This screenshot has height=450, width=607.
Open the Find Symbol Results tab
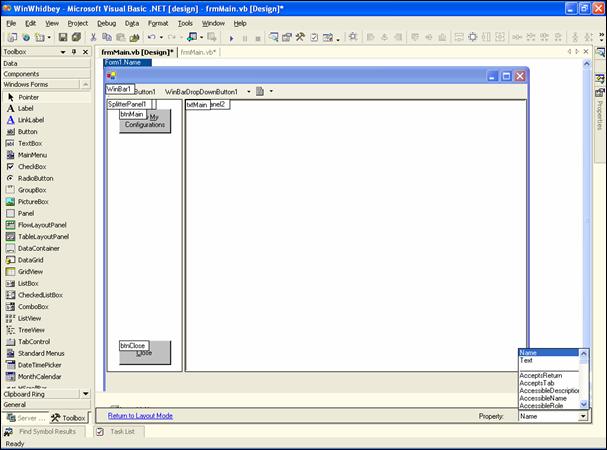click(44, 431)
